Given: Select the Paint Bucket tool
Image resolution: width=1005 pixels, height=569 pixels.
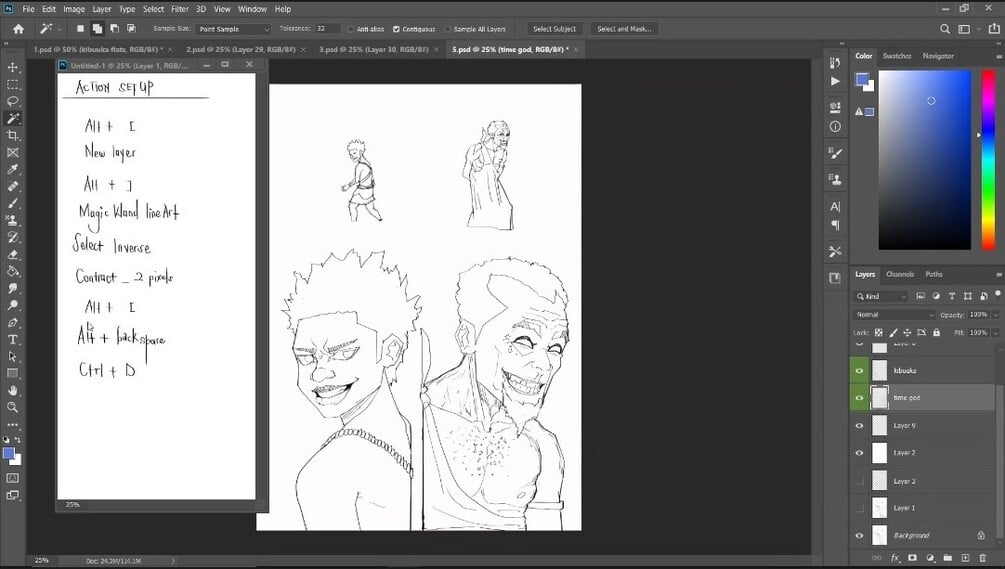Looking at the screenshot, I should [12, 271].
